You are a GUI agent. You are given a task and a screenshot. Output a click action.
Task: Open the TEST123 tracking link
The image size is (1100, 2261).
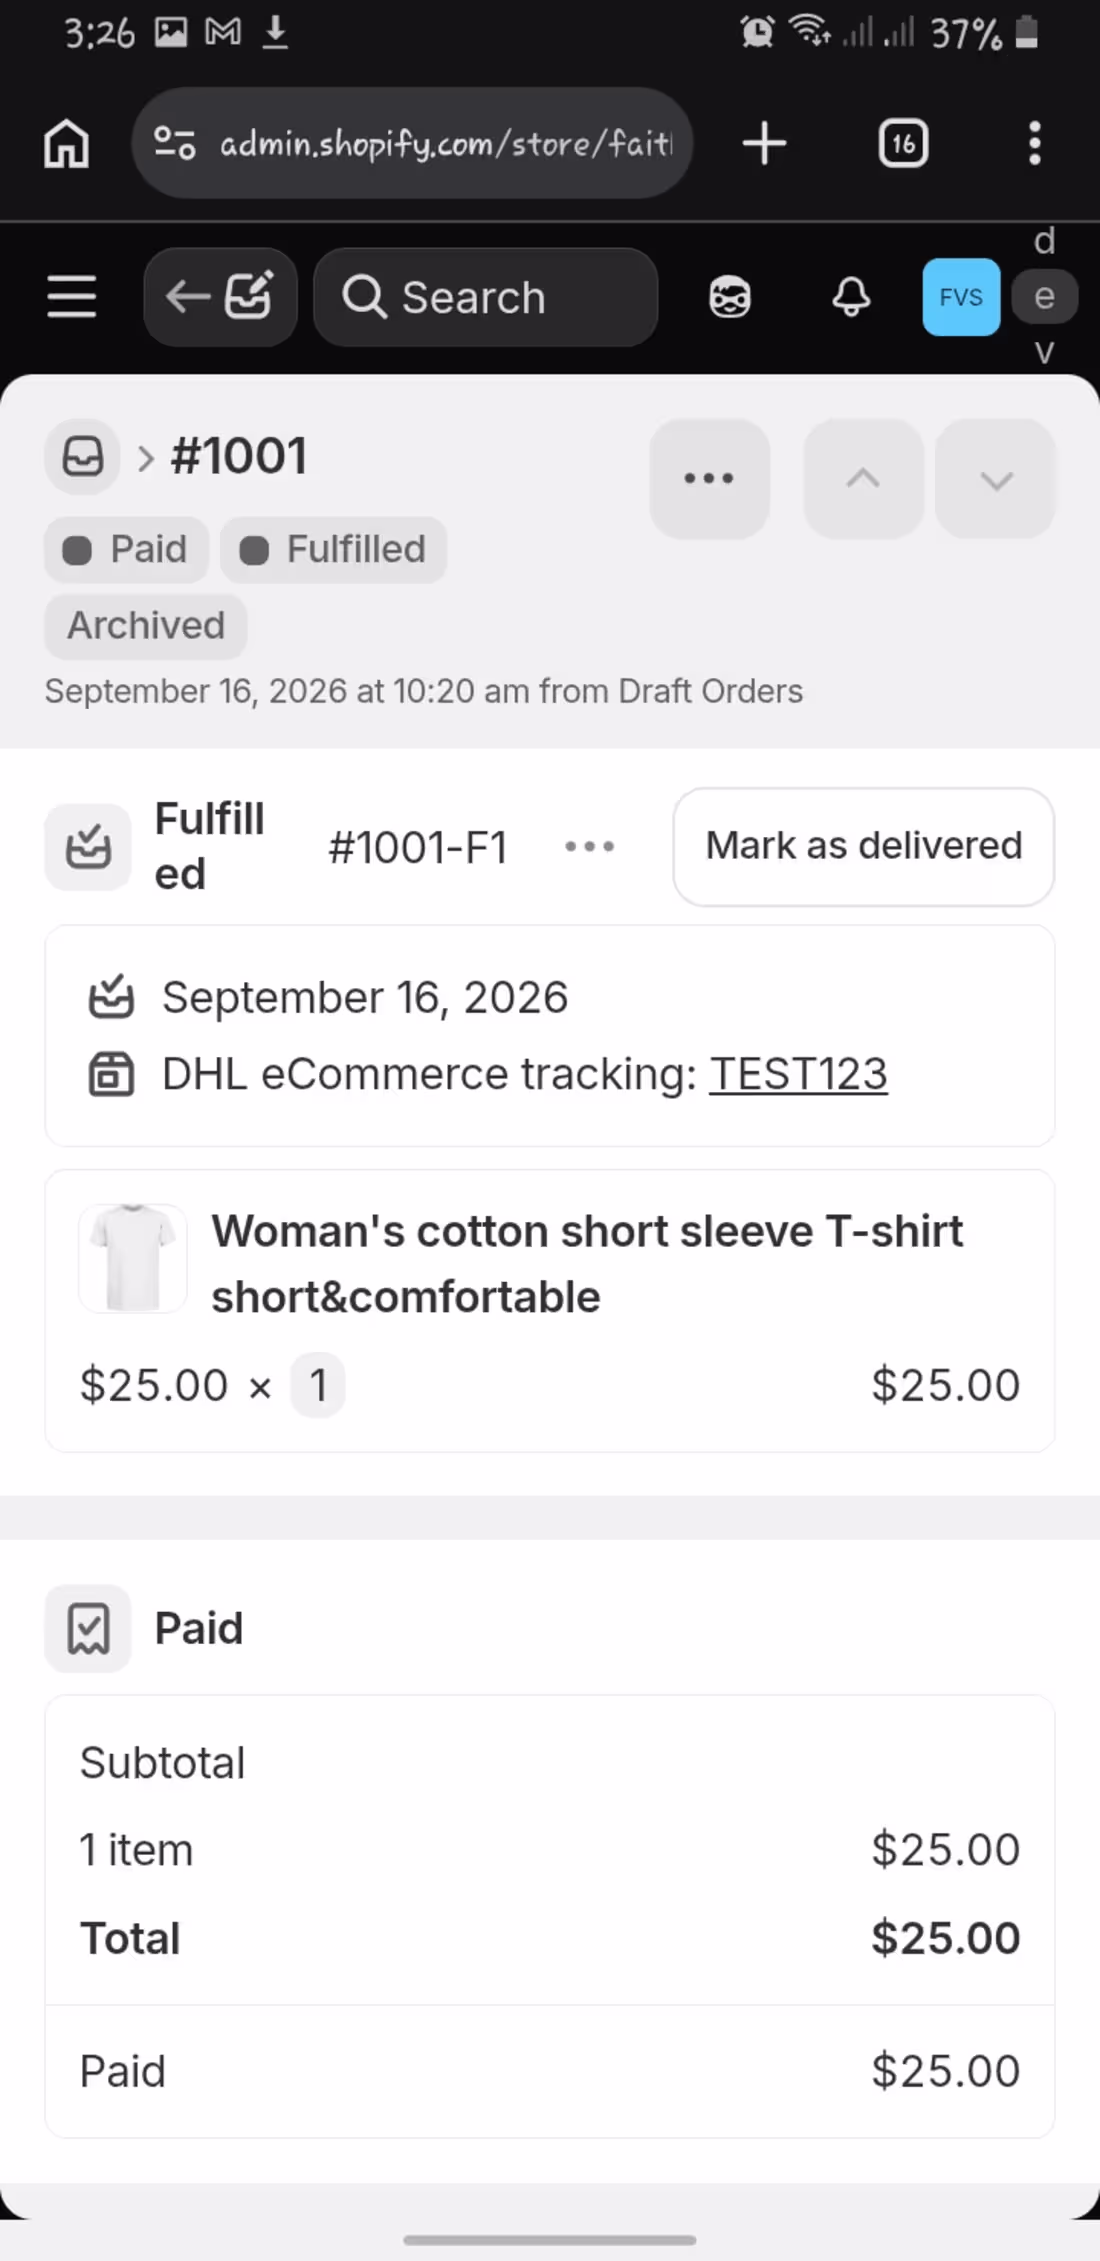point(798,1074)
